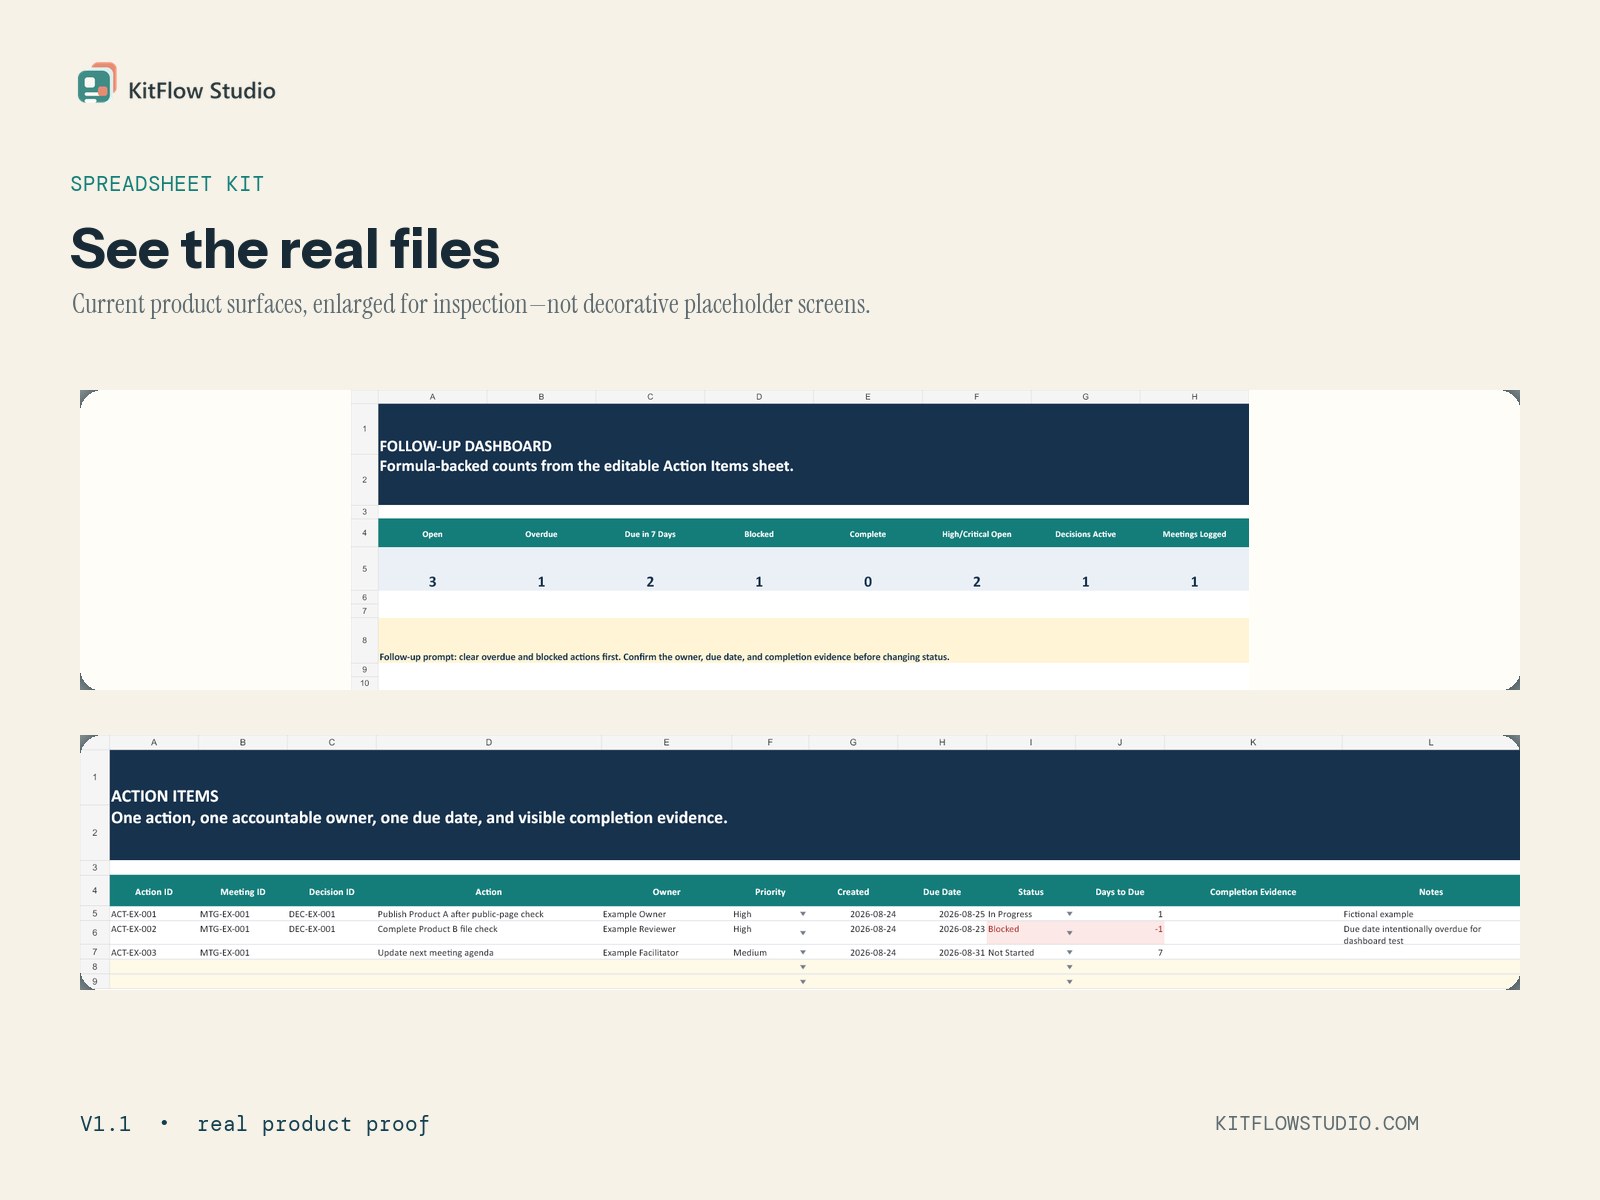Open Priority dropdown in empty row 9
The width and height of the screenshot is (1600, 1200).
coord(803,982)
